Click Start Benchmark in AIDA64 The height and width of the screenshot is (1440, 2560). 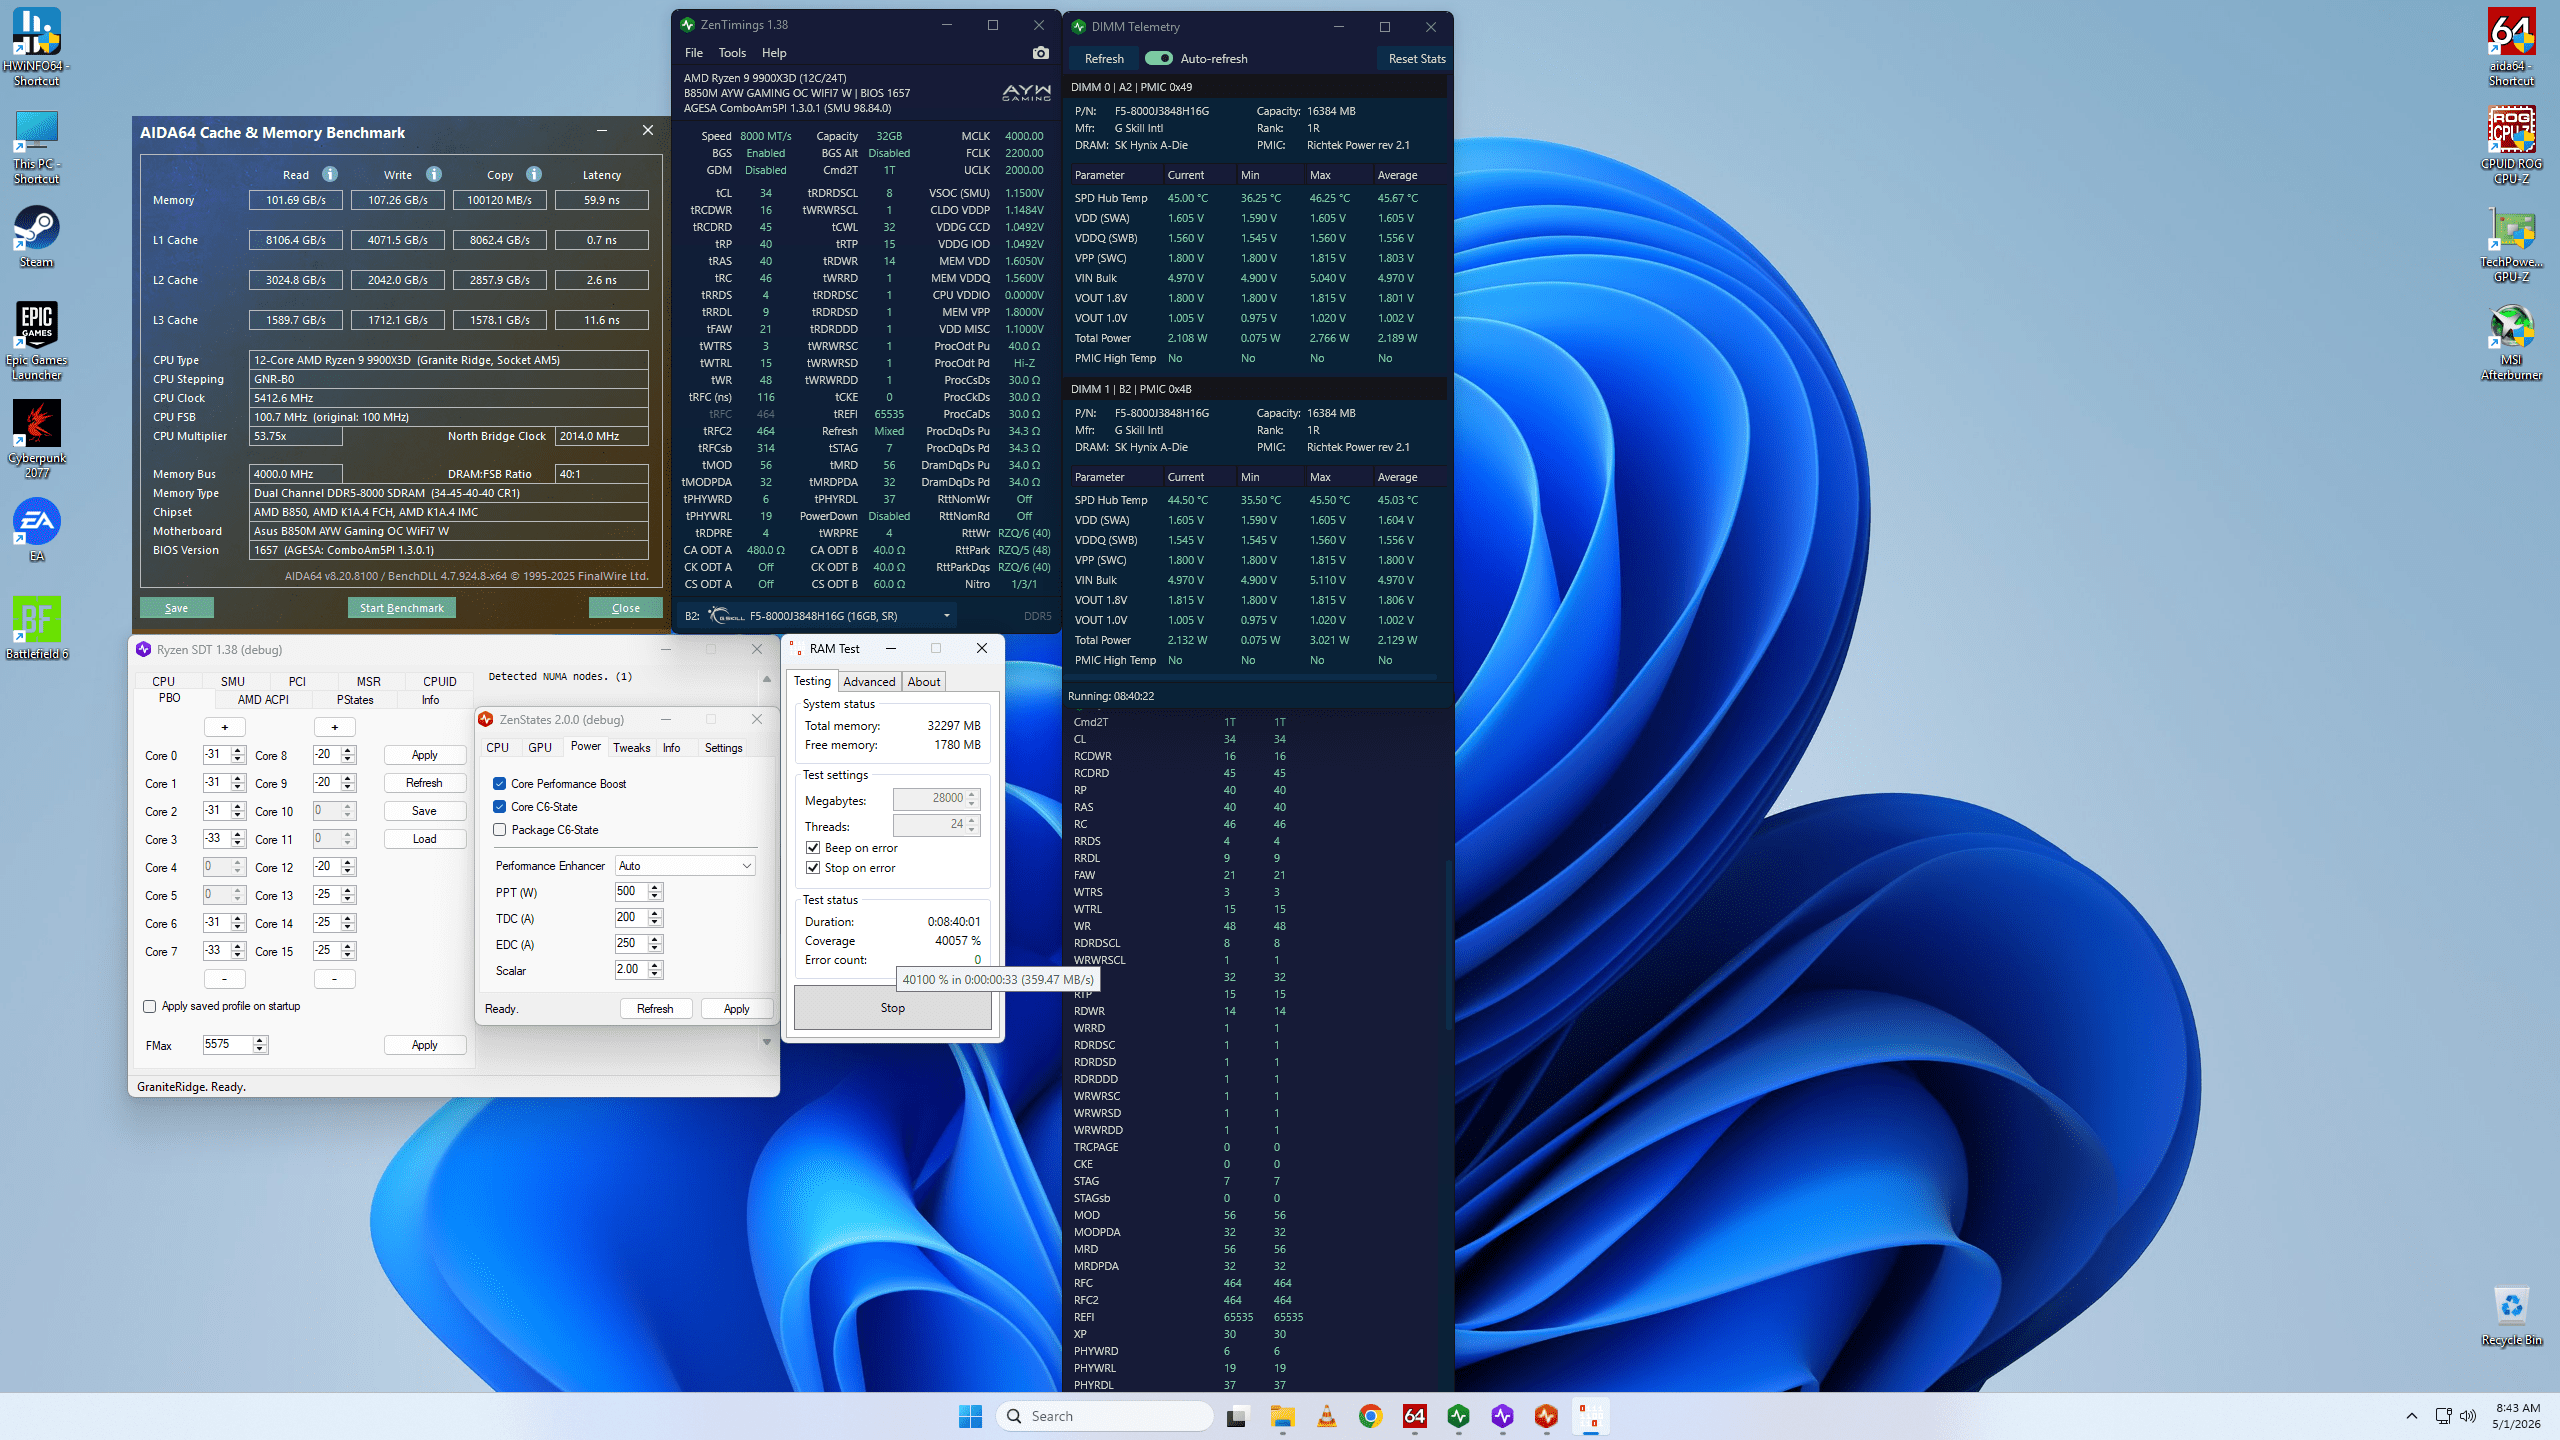[x=401, y=608]
